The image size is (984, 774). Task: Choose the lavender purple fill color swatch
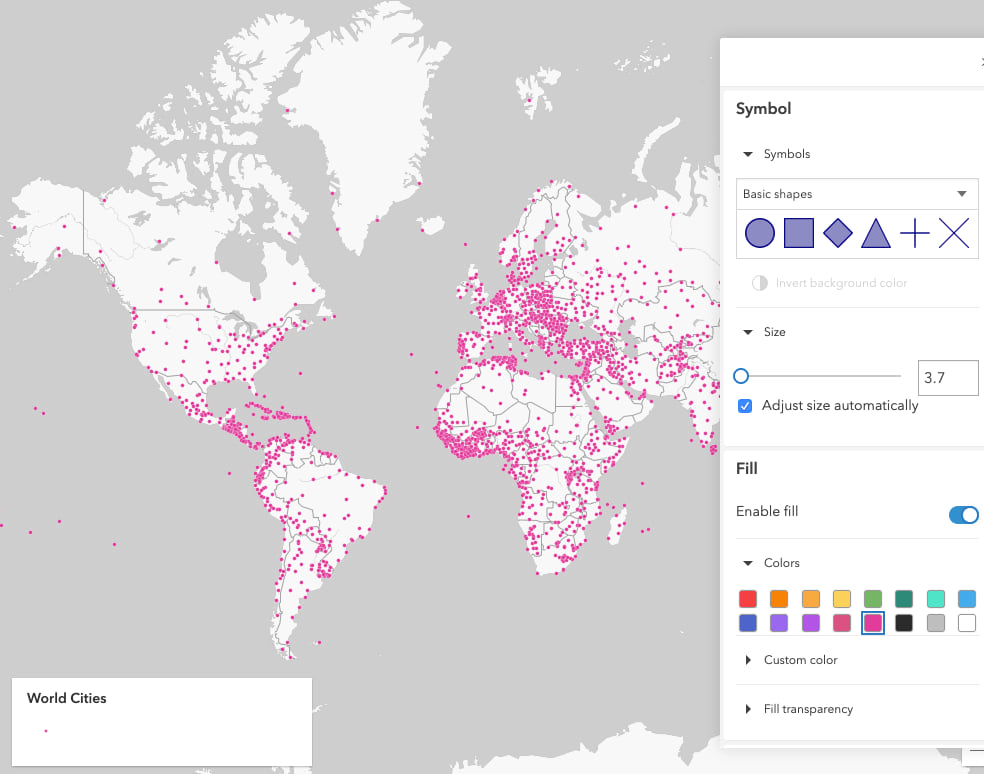coord(779,623)
